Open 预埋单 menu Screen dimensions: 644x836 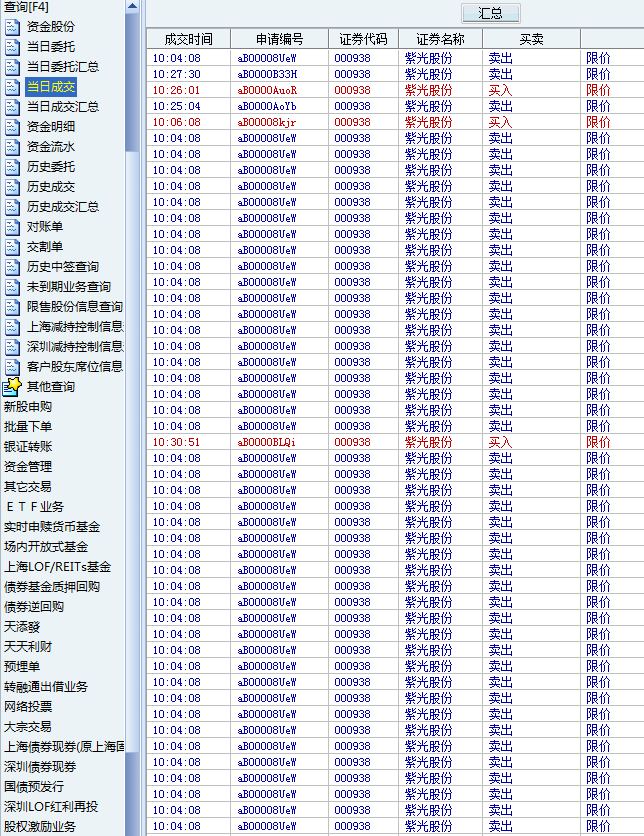coord(22,666)
